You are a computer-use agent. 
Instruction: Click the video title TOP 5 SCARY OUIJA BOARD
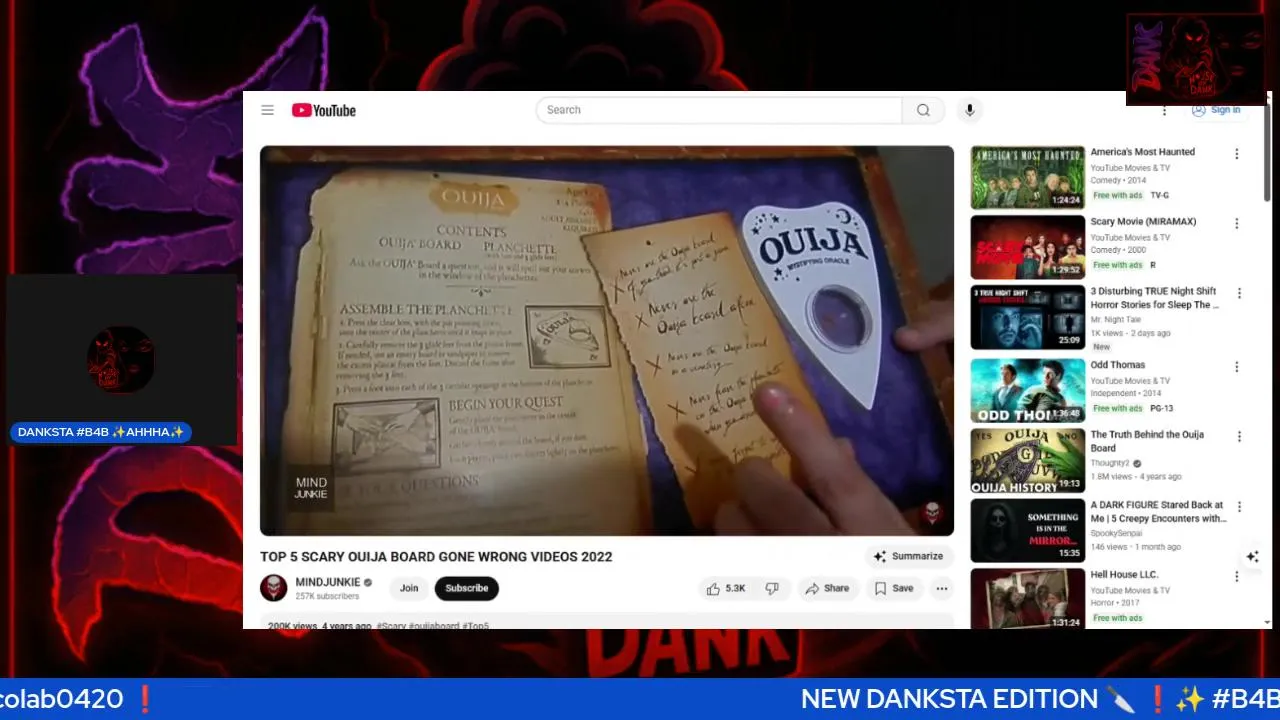coord(436,557)
